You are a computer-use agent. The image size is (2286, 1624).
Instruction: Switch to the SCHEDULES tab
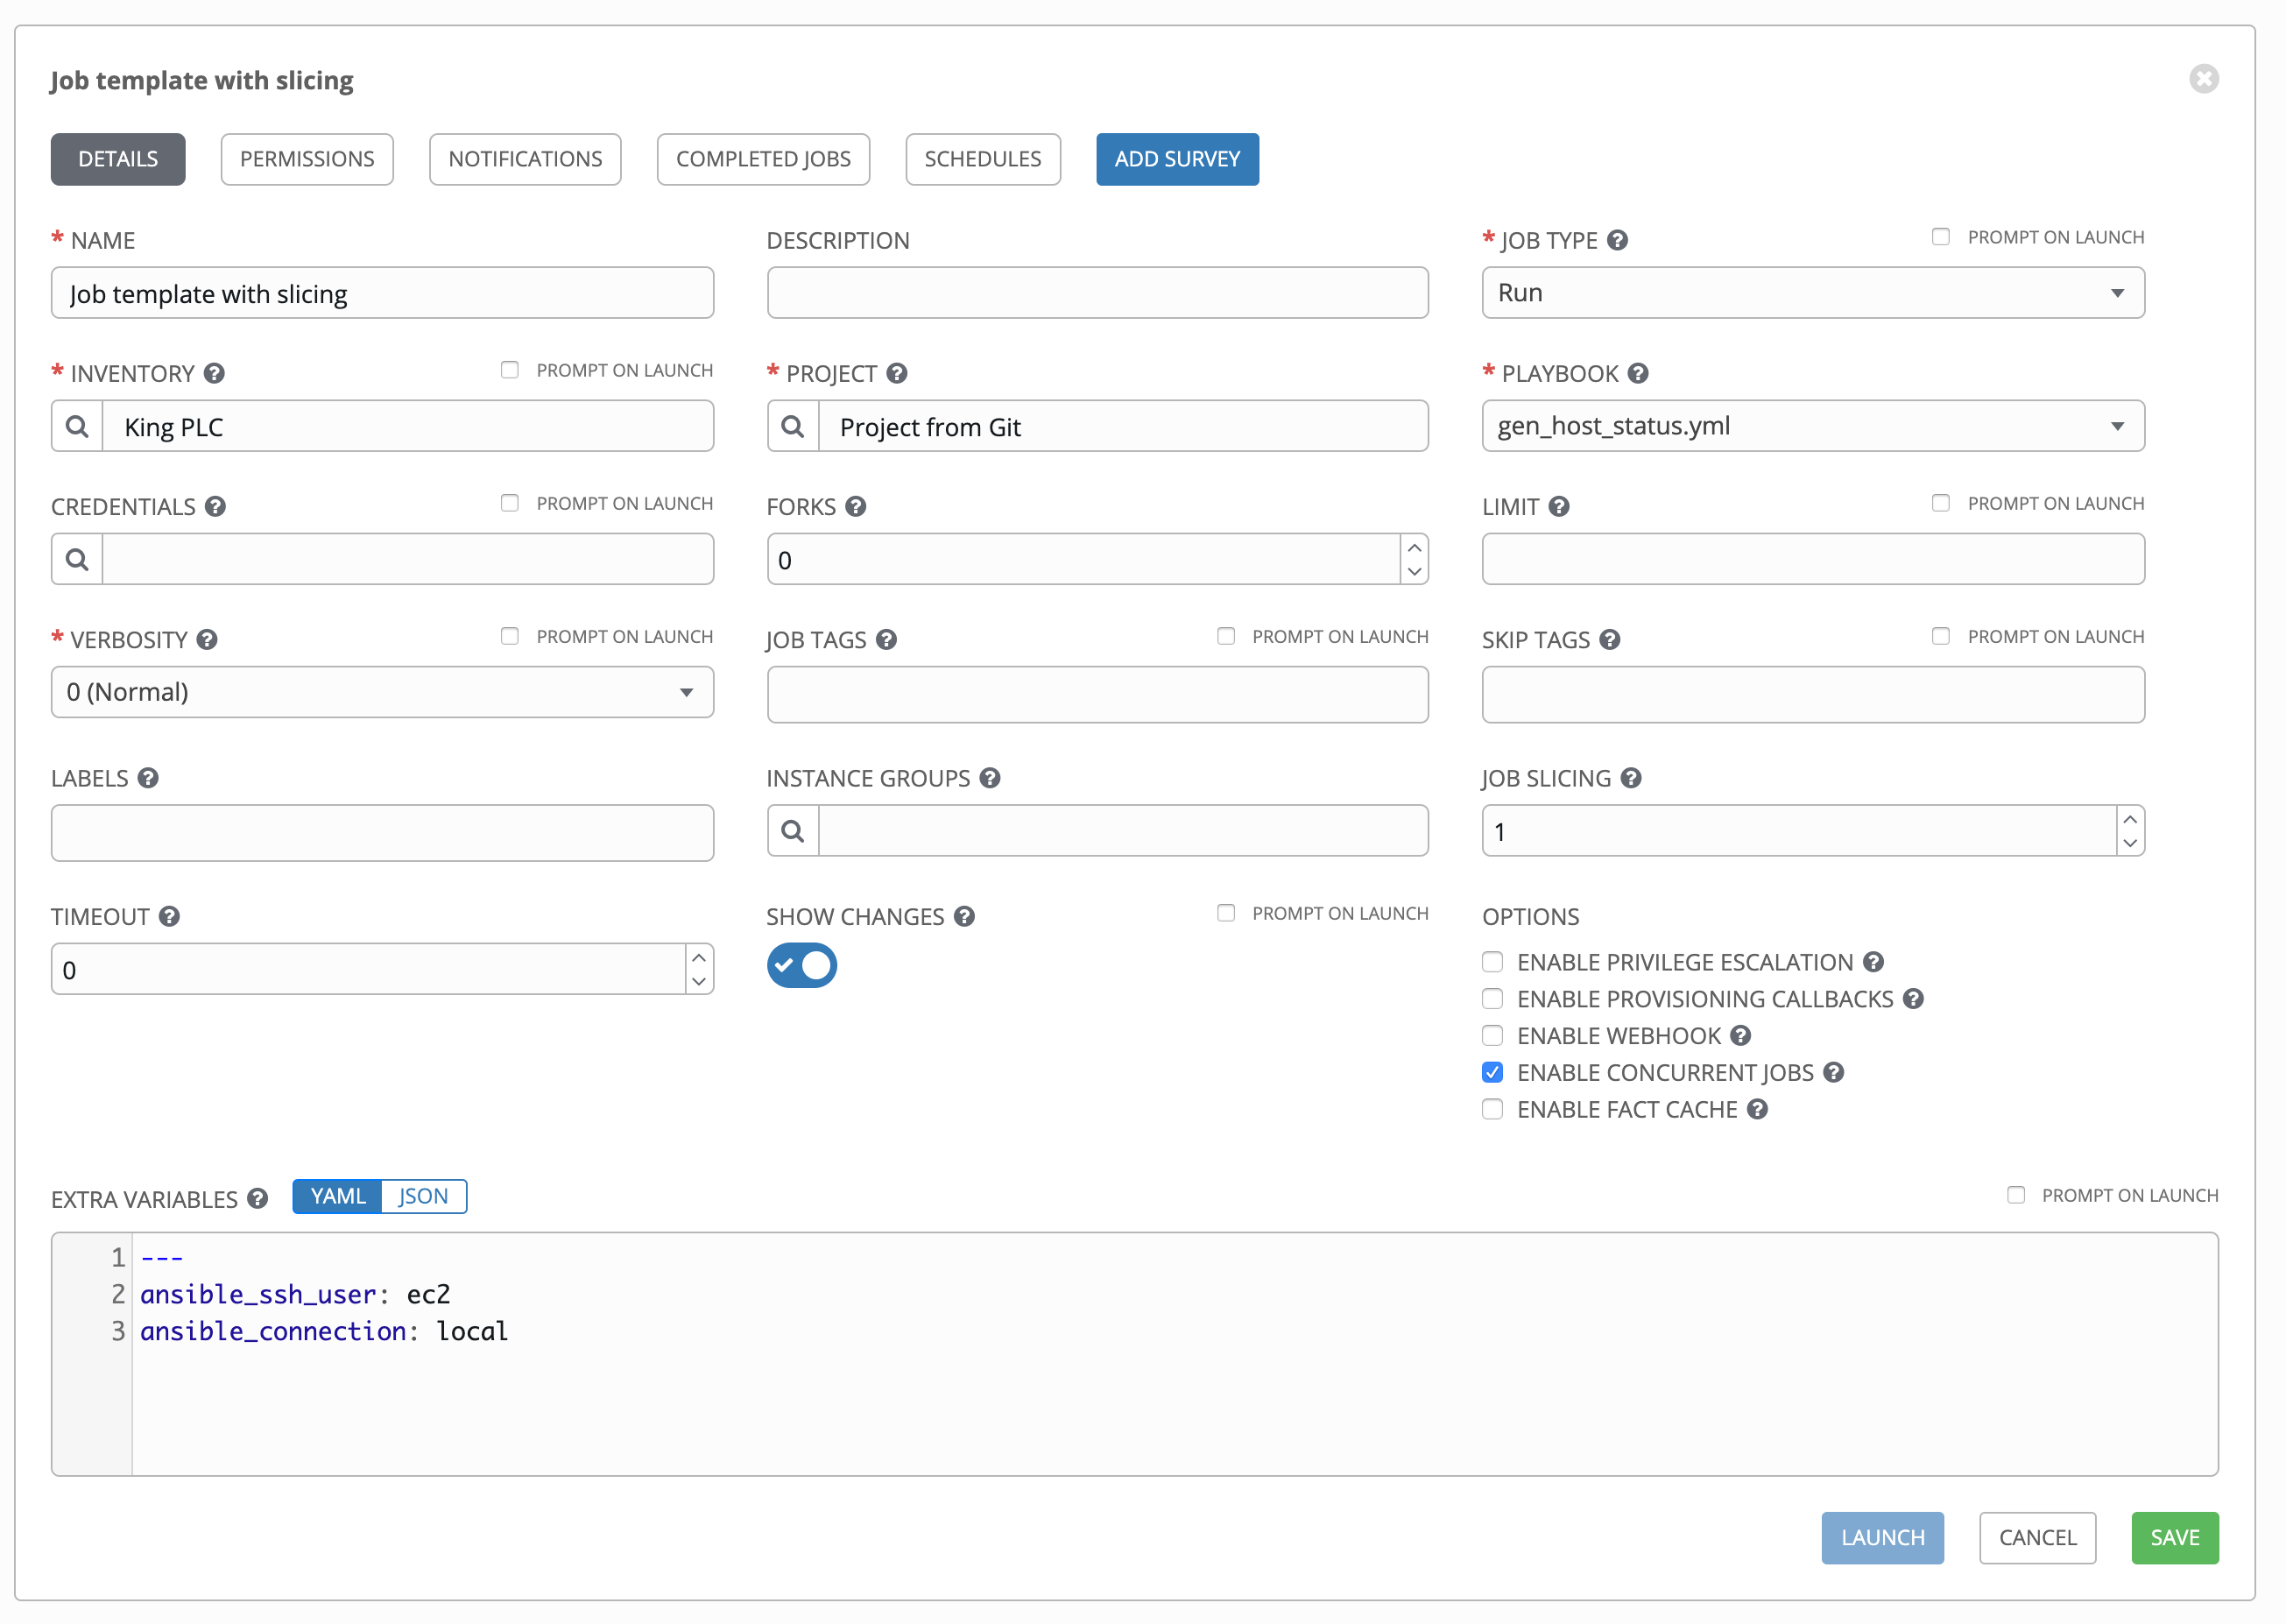coord(980,159)
